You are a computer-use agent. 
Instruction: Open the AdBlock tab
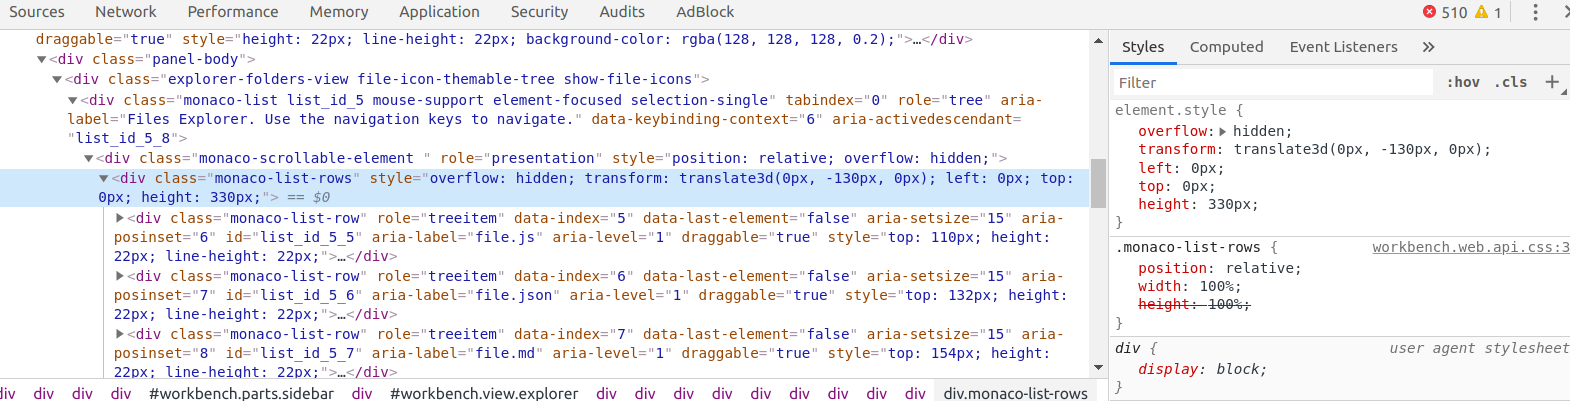705,12
